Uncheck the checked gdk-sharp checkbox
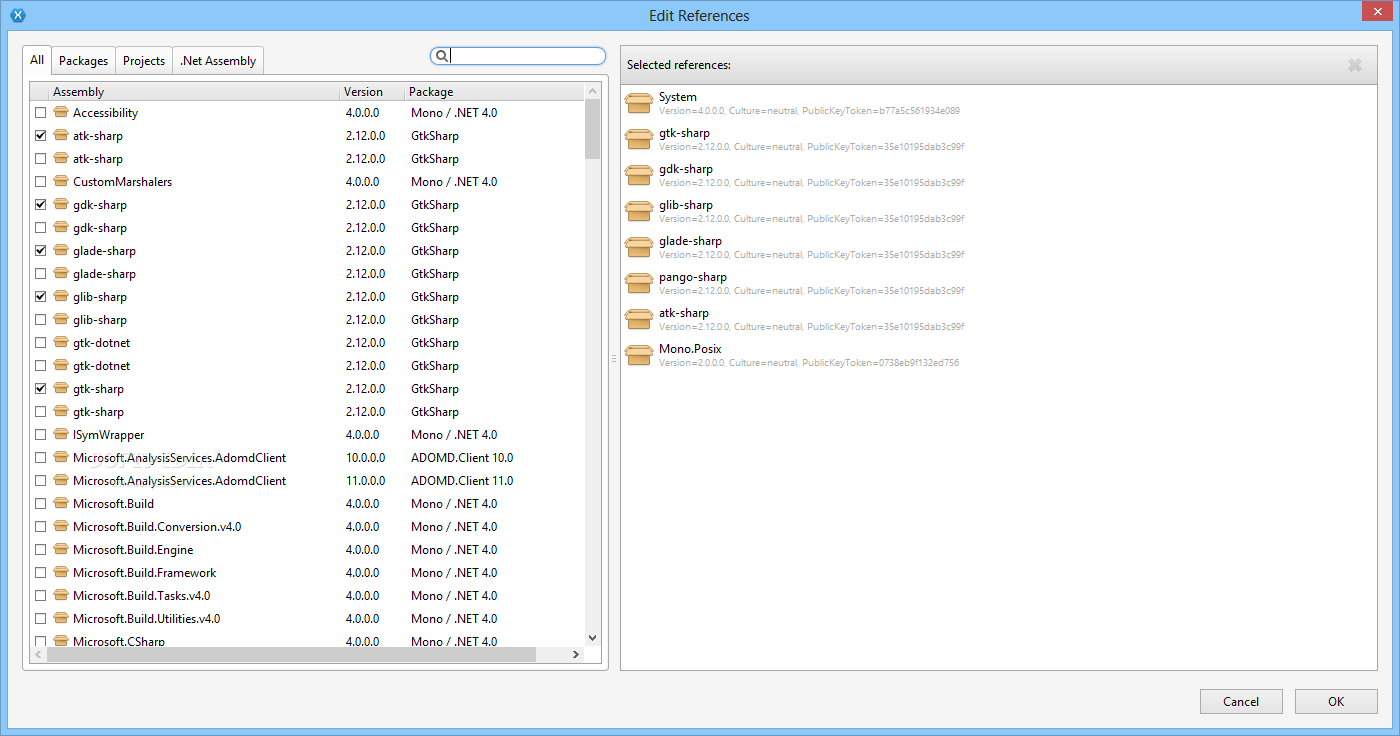This screenshot has width=1400, height=736. point(40,205)
